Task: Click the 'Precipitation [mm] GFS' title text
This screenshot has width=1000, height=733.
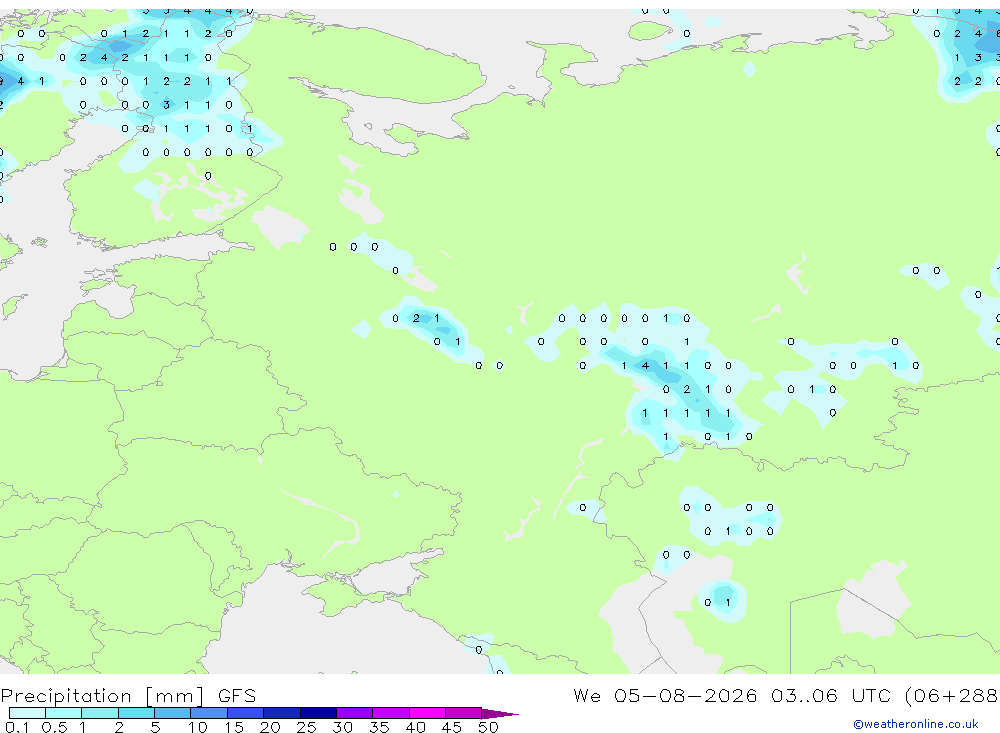Action: (128, 695)
